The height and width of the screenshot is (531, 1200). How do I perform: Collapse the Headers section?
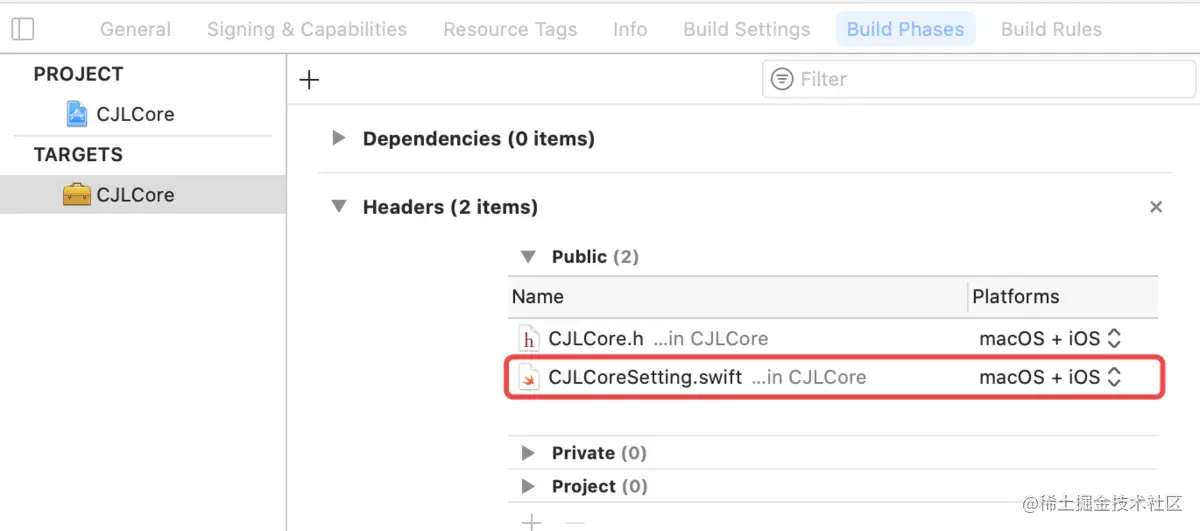(x=339, y=207)
